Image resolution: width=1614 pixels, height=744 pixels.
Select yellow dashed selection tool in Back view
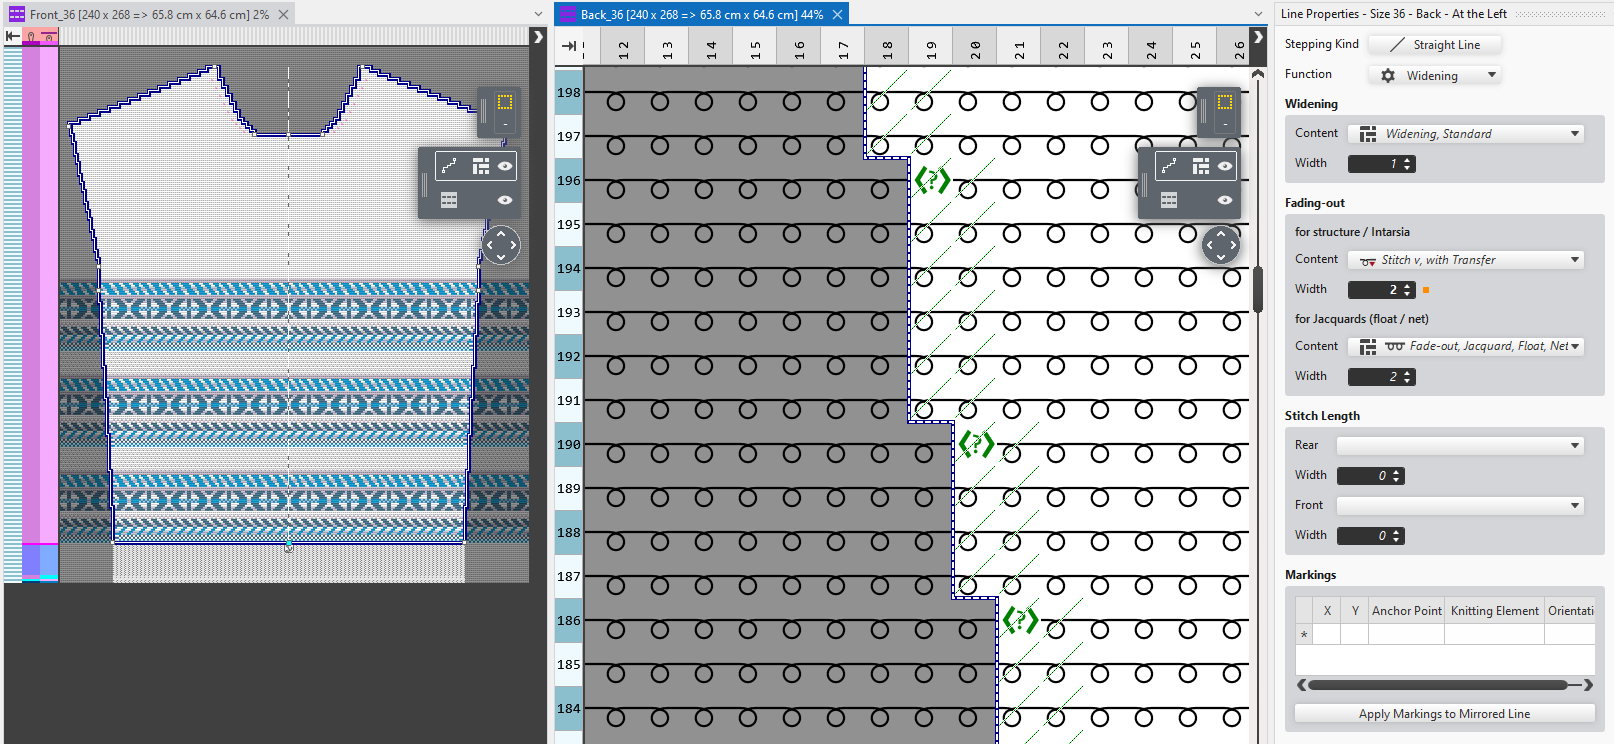click(x=1224, y=102)
